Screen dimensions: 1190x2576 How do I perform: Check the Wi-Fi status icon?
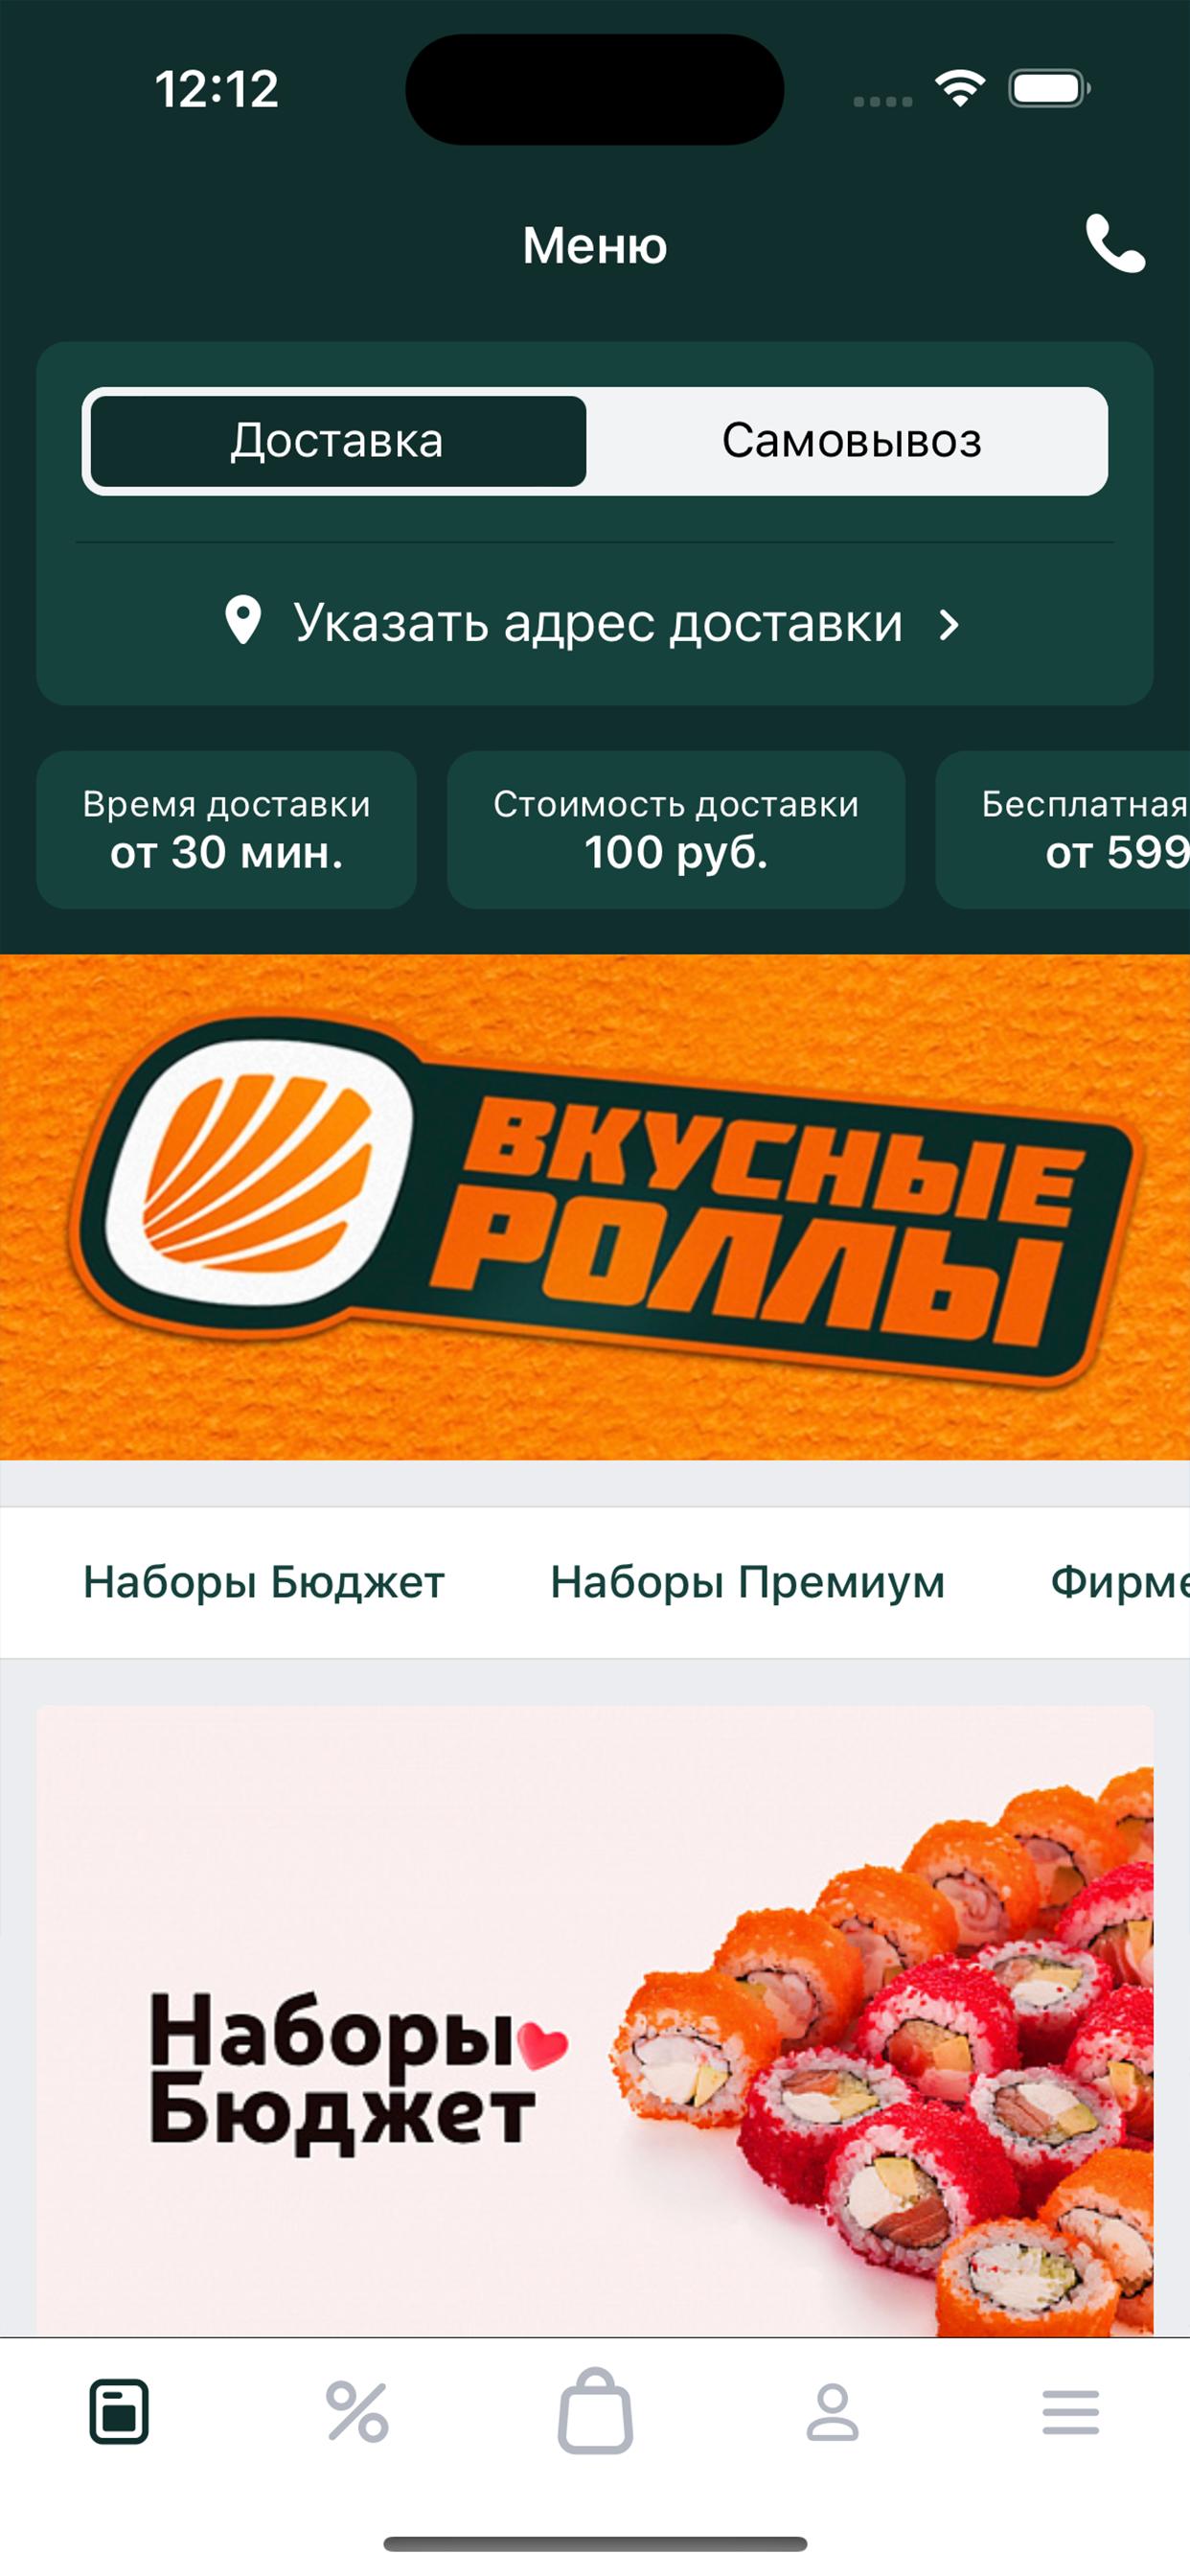click(x=960, y=89)
